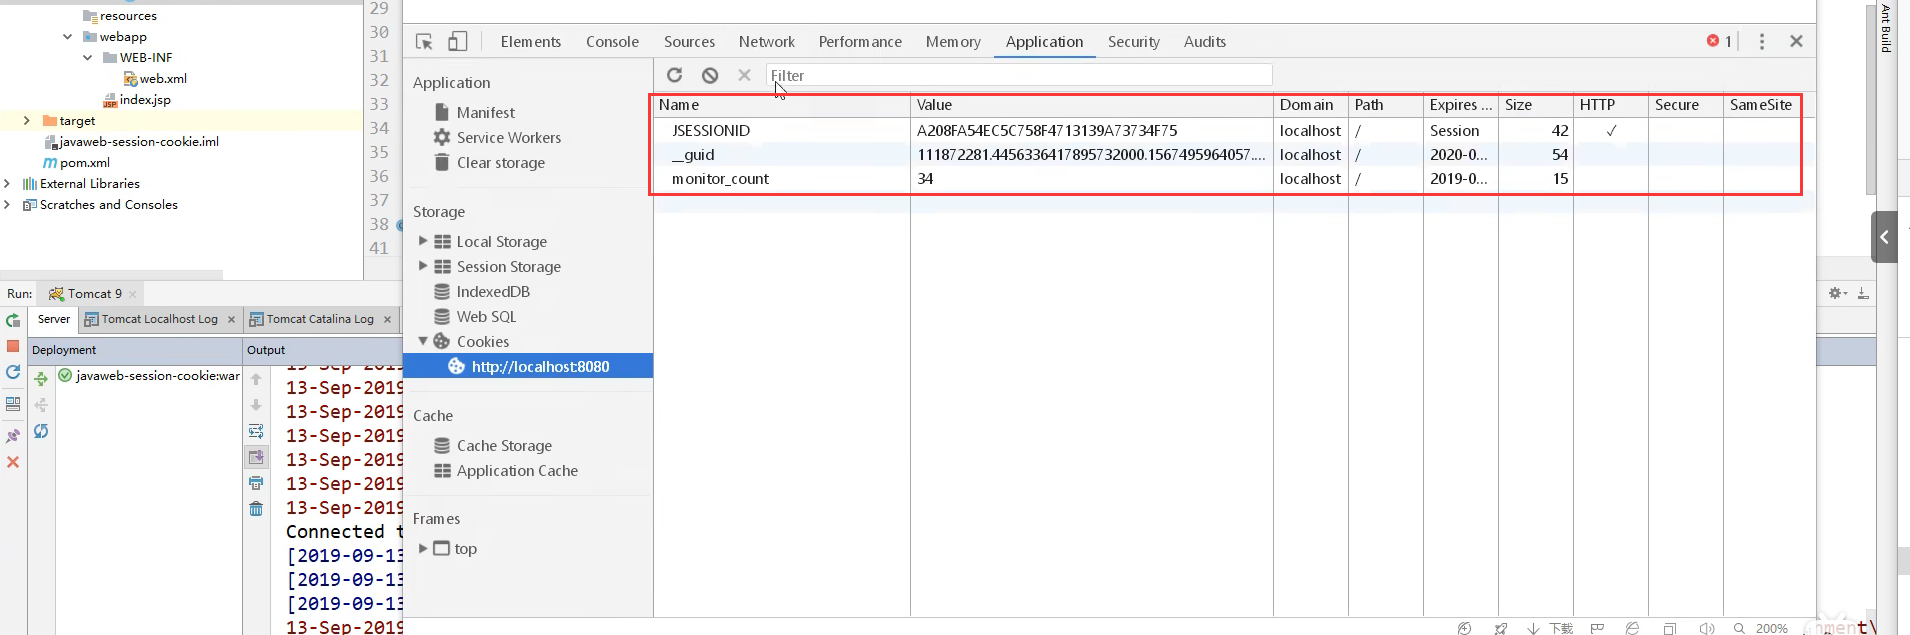Open the Audits tab

click(1205, 42)
